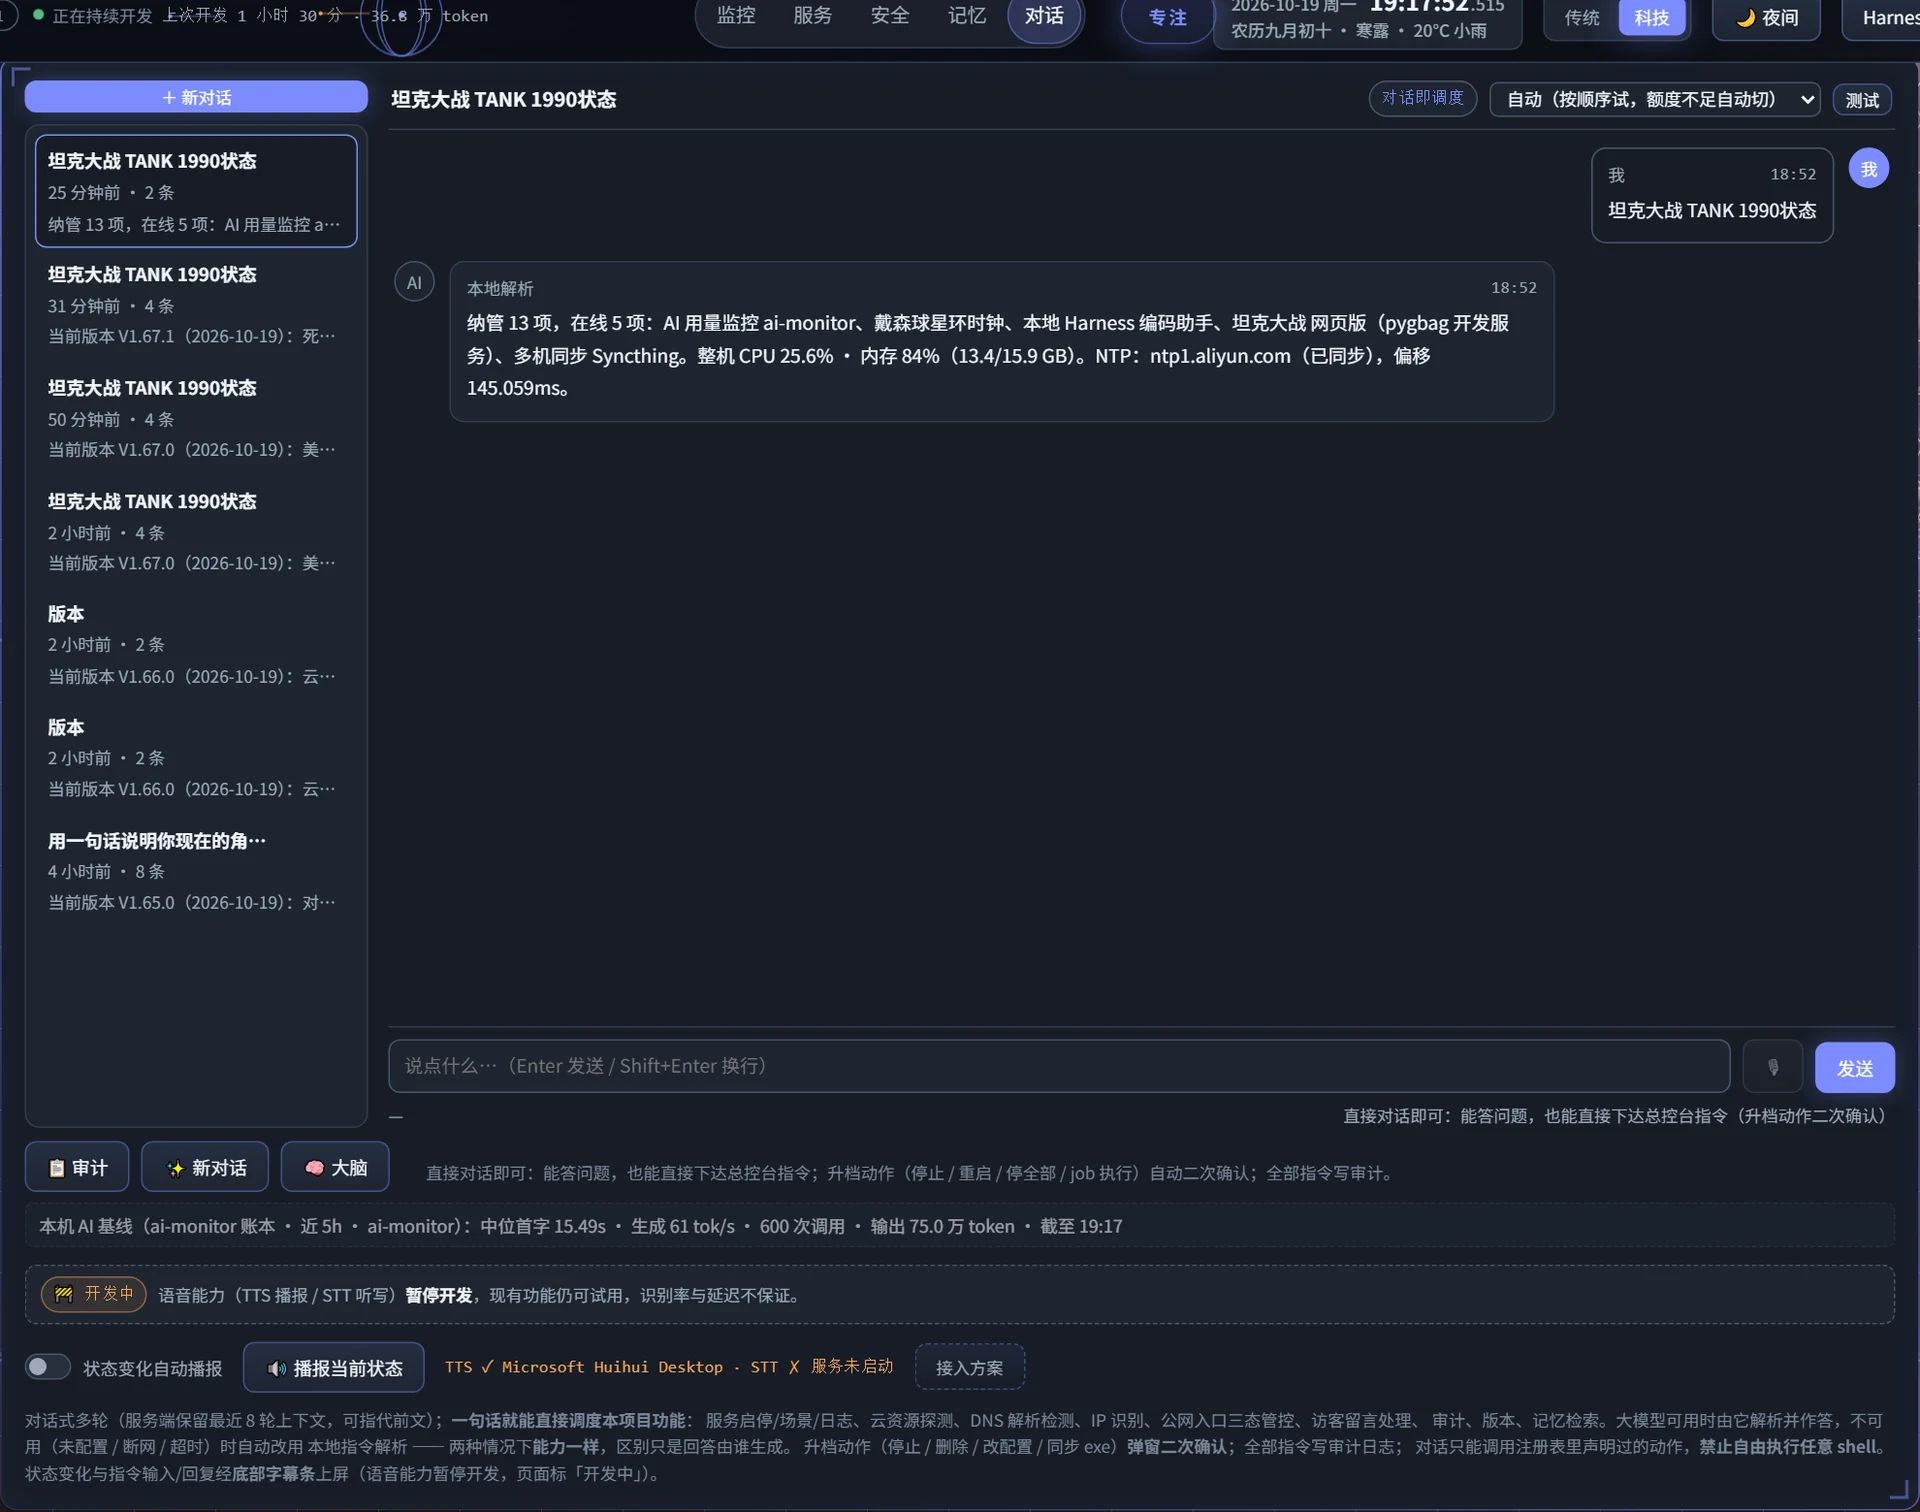The image size is (1920, 1512).
Task: Switch to 科技 theme style
Action: [1651, 17]
